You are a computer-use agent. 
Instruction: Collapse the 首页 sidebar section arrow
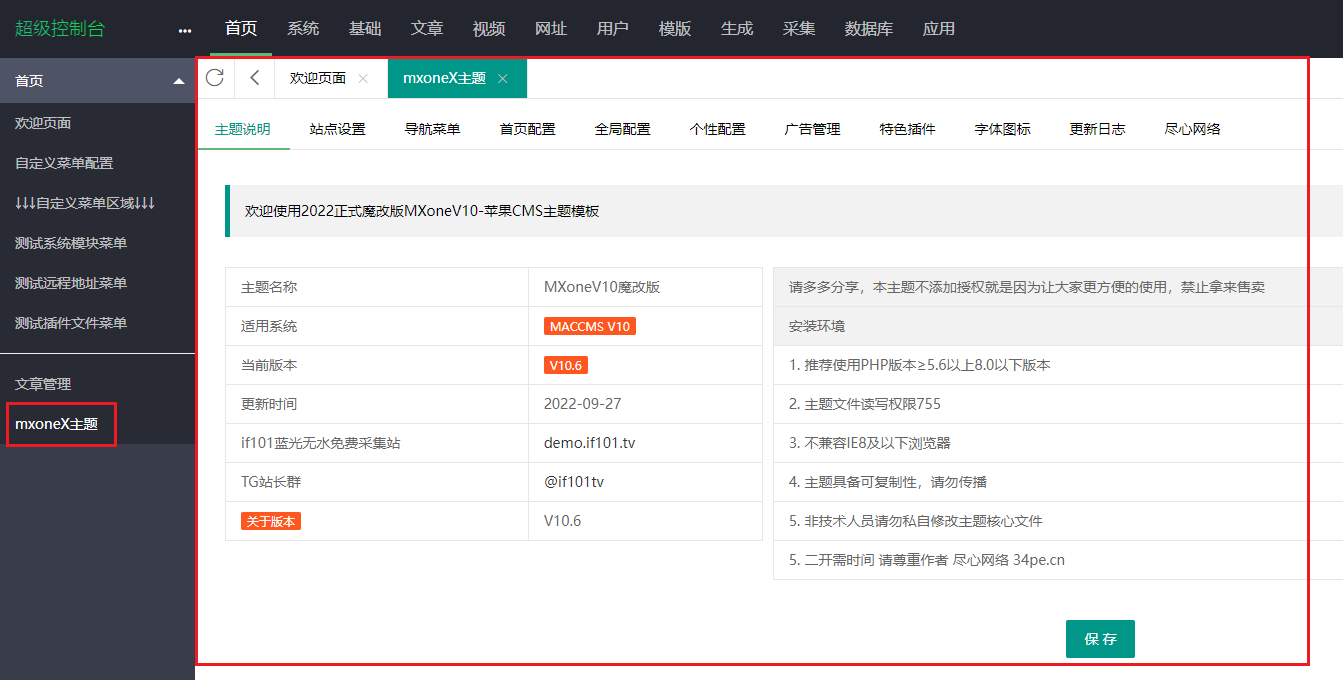click(x=179, y=81)
